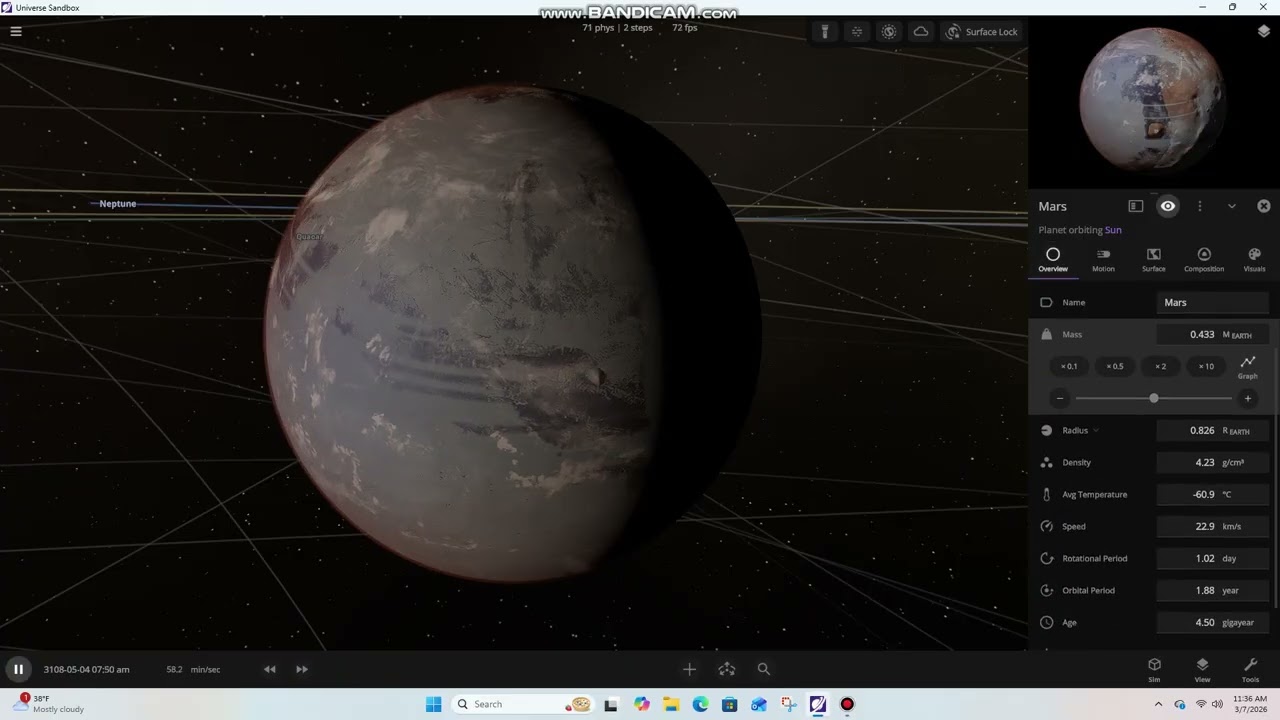This screenshot has height=720, width=1280.
Task: Click the Rotational Period icon
Action: tap(1046, 558)
